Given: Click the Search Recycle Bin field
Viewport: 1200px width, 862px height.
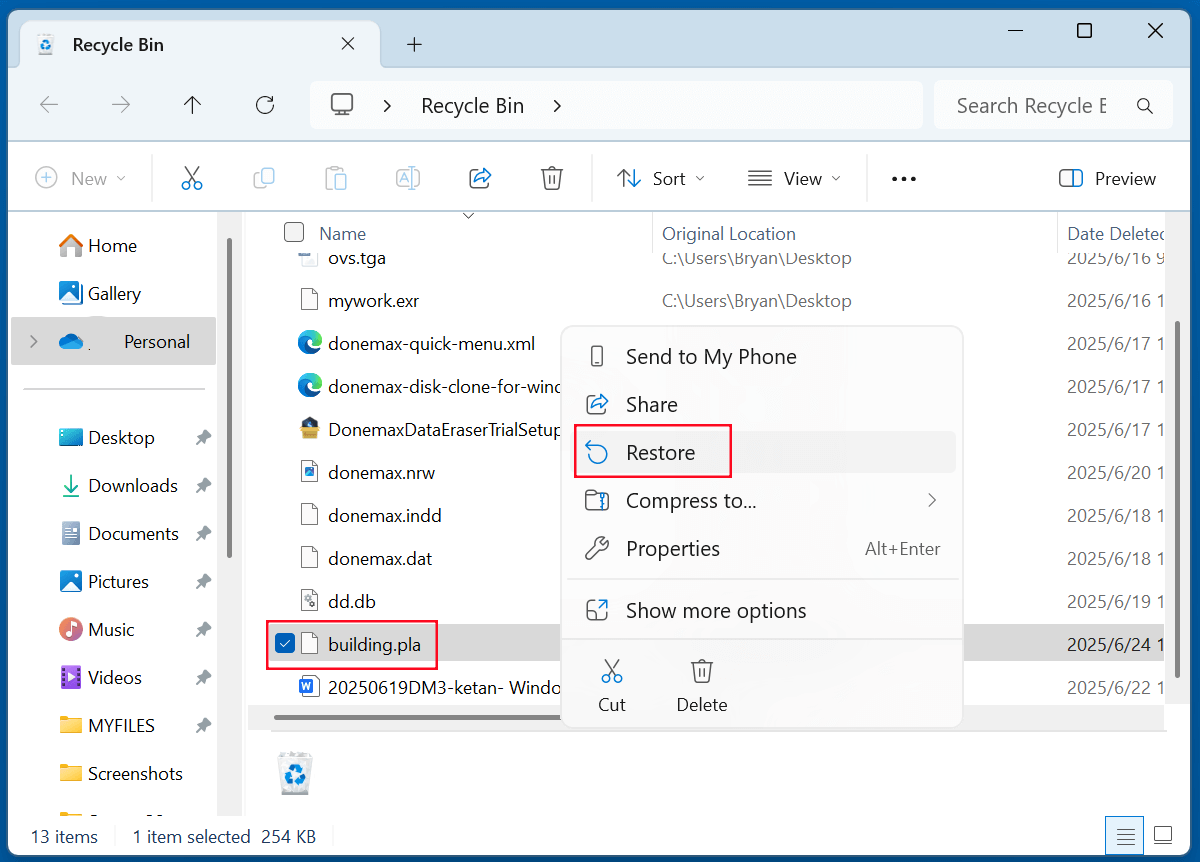Looking at the screenshot, I should pos(1030,106).
